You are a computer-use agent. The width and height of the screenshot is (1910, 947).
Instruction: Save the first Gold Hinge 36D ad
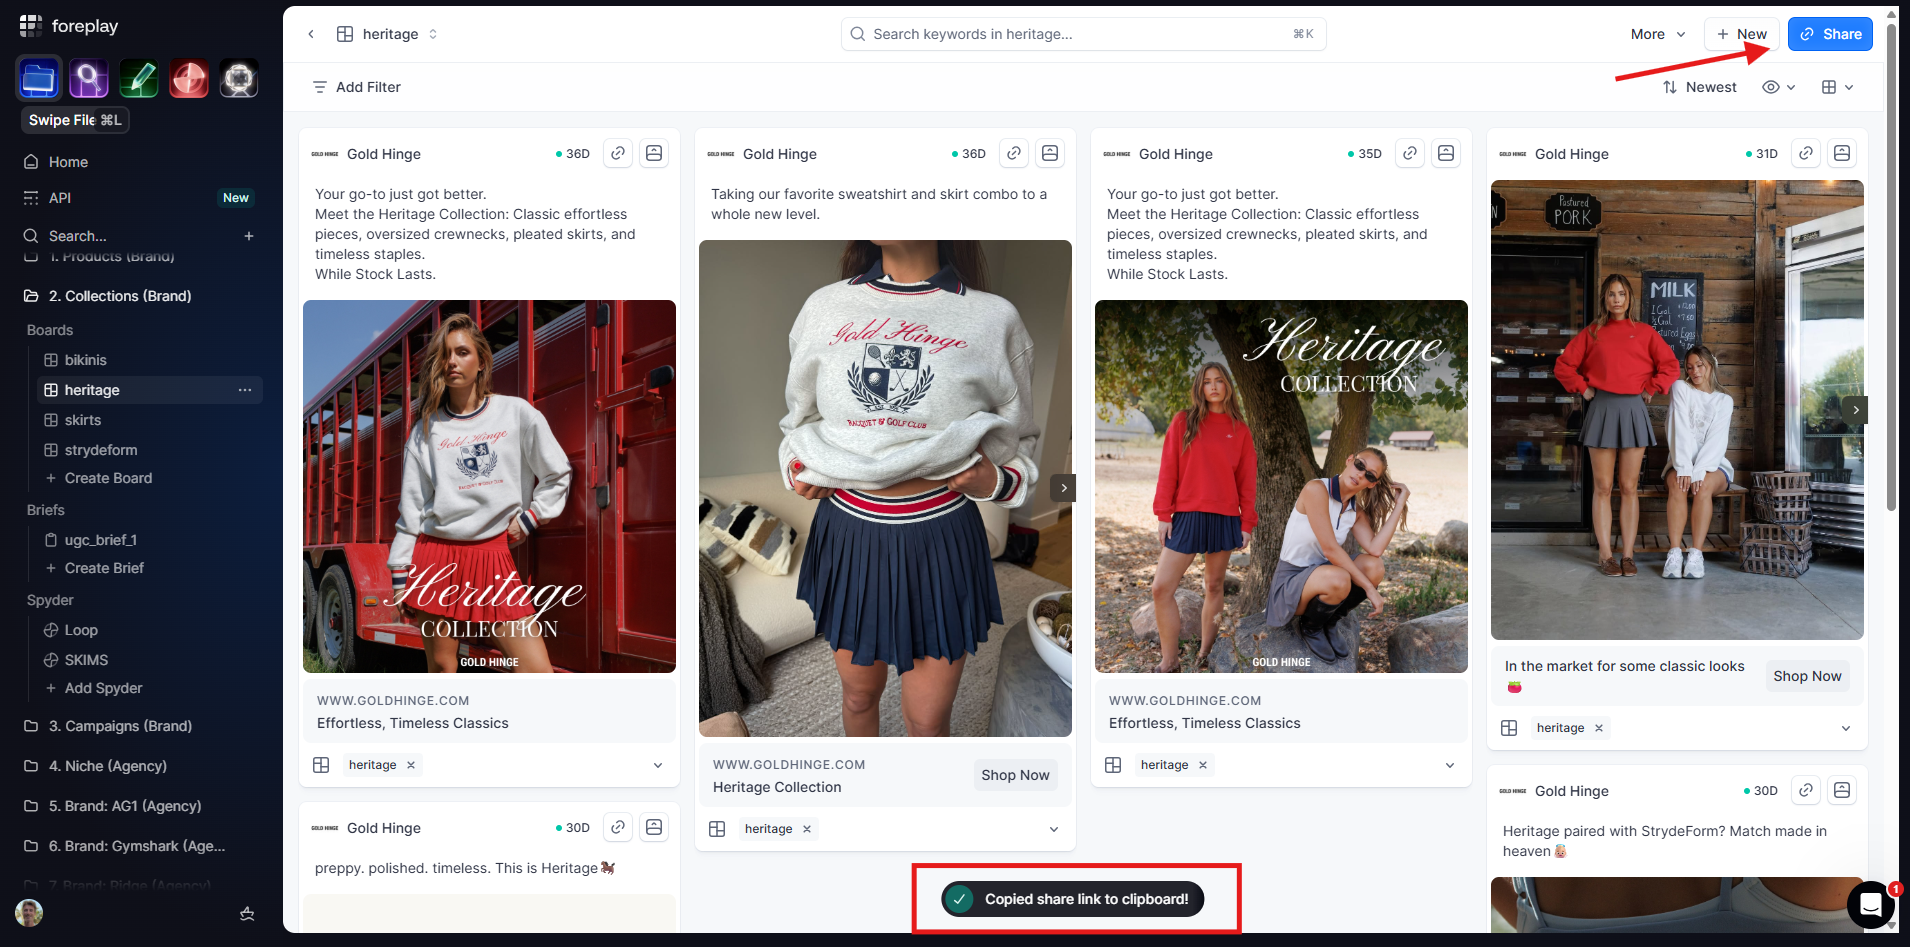click(x=654, y=153)
